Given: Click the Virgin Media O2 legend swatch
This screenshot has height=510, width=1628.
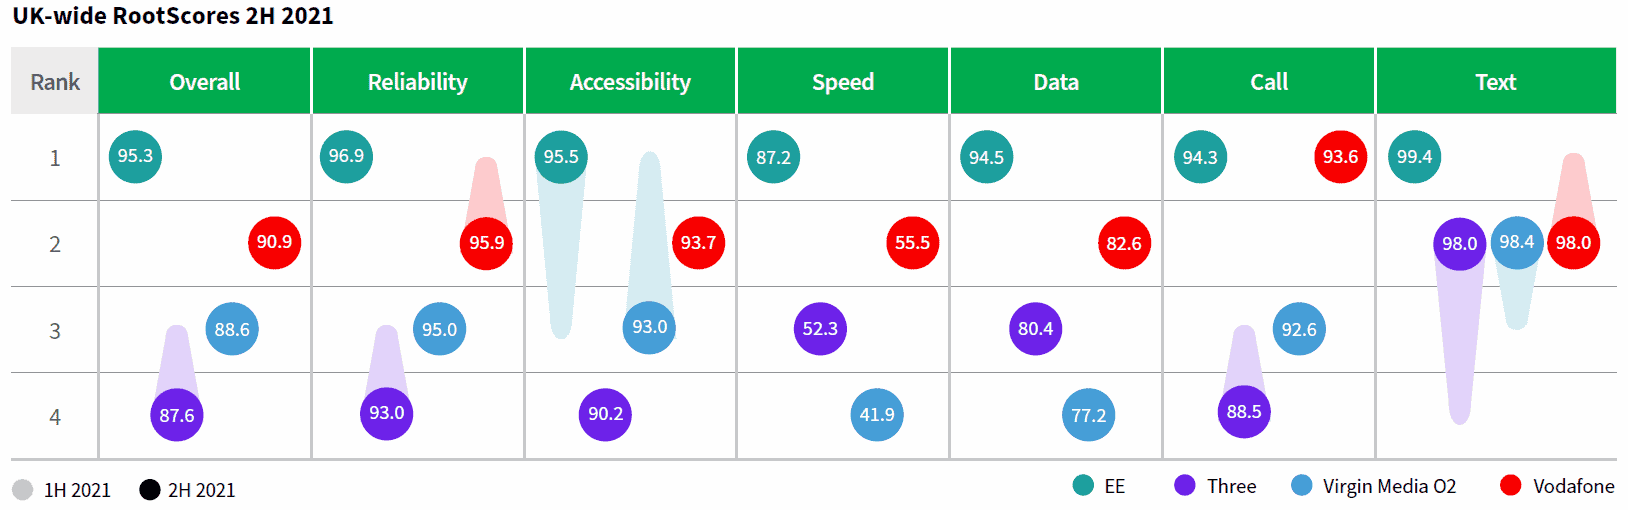Looking at the screenshot, I should tap(1302, 486).
